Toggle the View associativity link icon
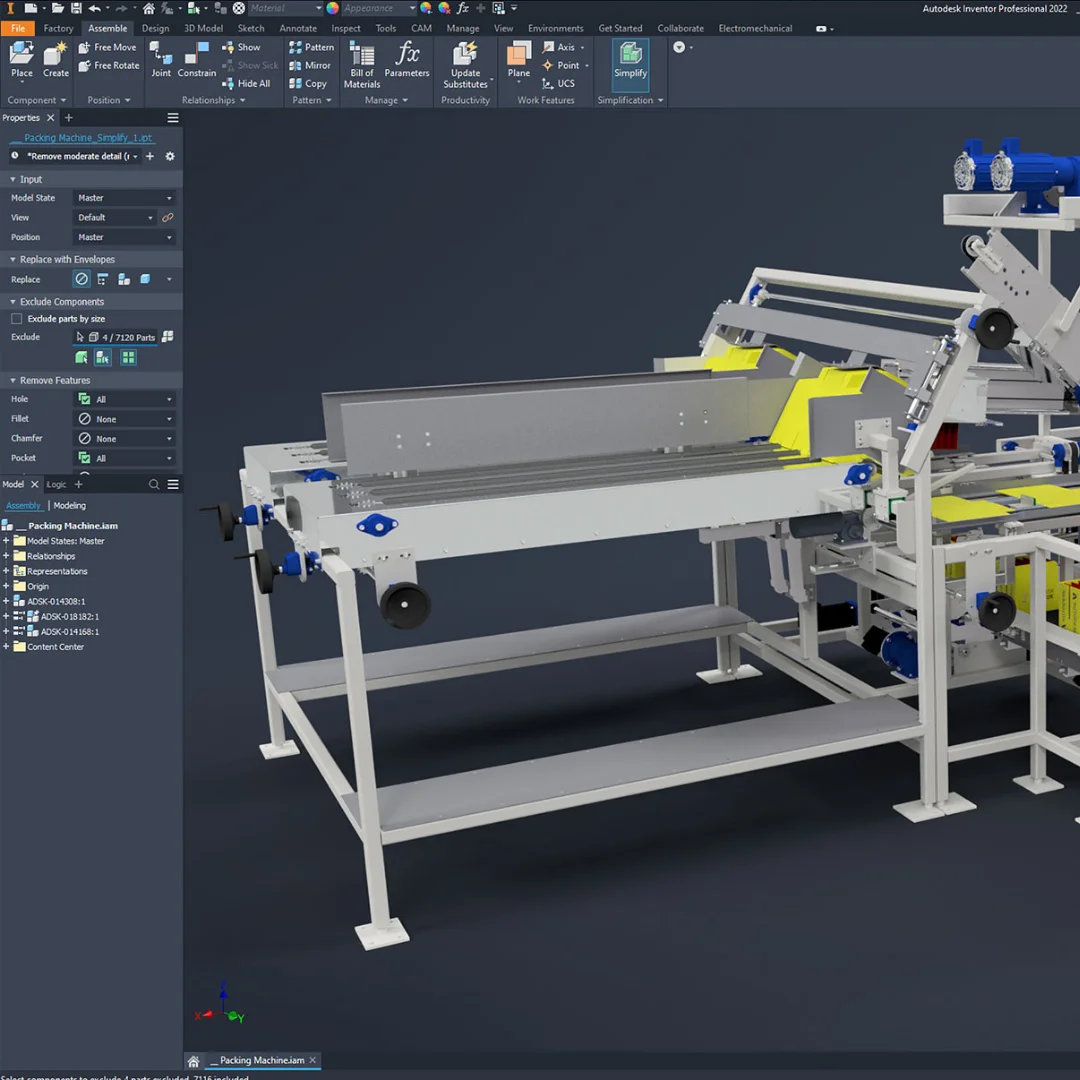Screen dimensions: 1080x1080 pyautogui.click(x=168, y=217)
